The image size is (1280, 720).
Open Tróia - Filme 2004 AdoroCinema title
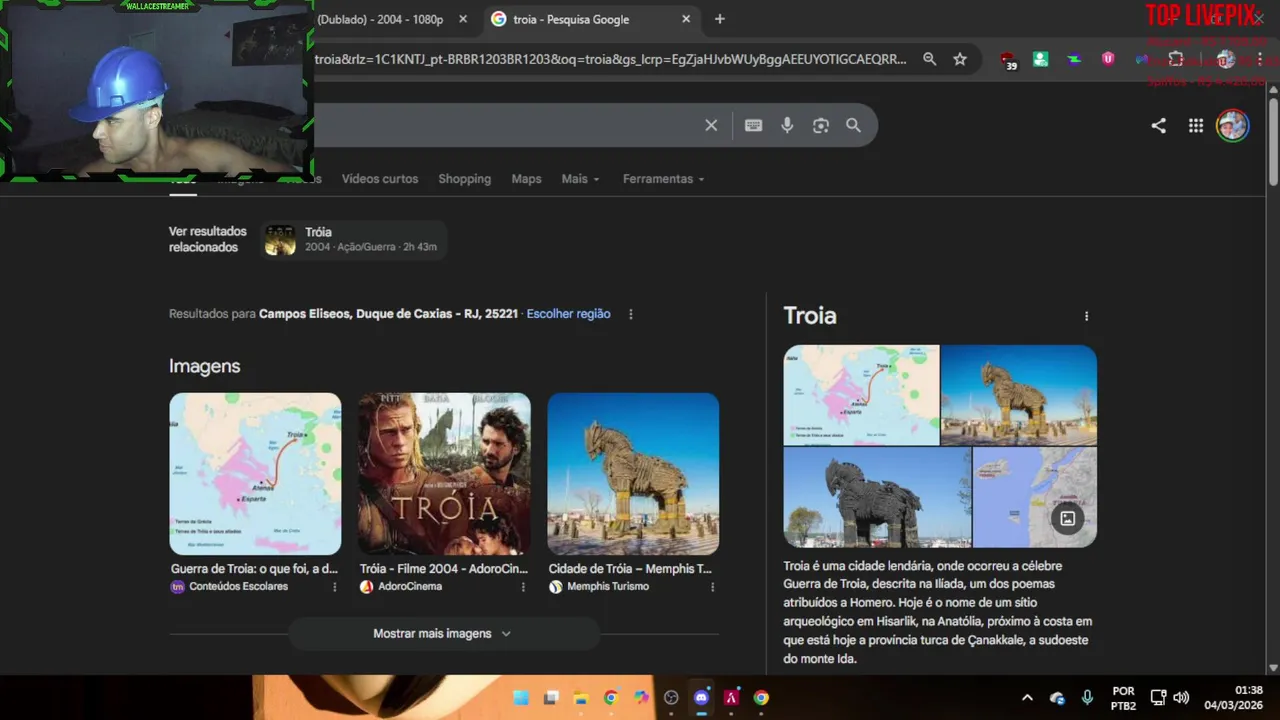coord(443,569)
